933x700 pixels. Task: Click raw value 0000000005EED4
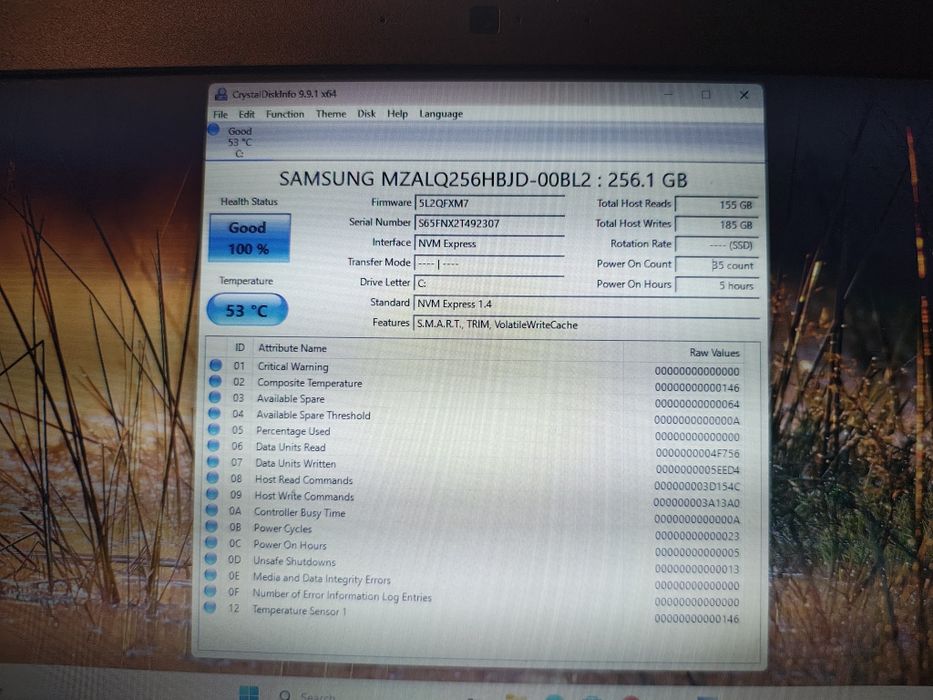pyautogui.click(x=697, y=470)
